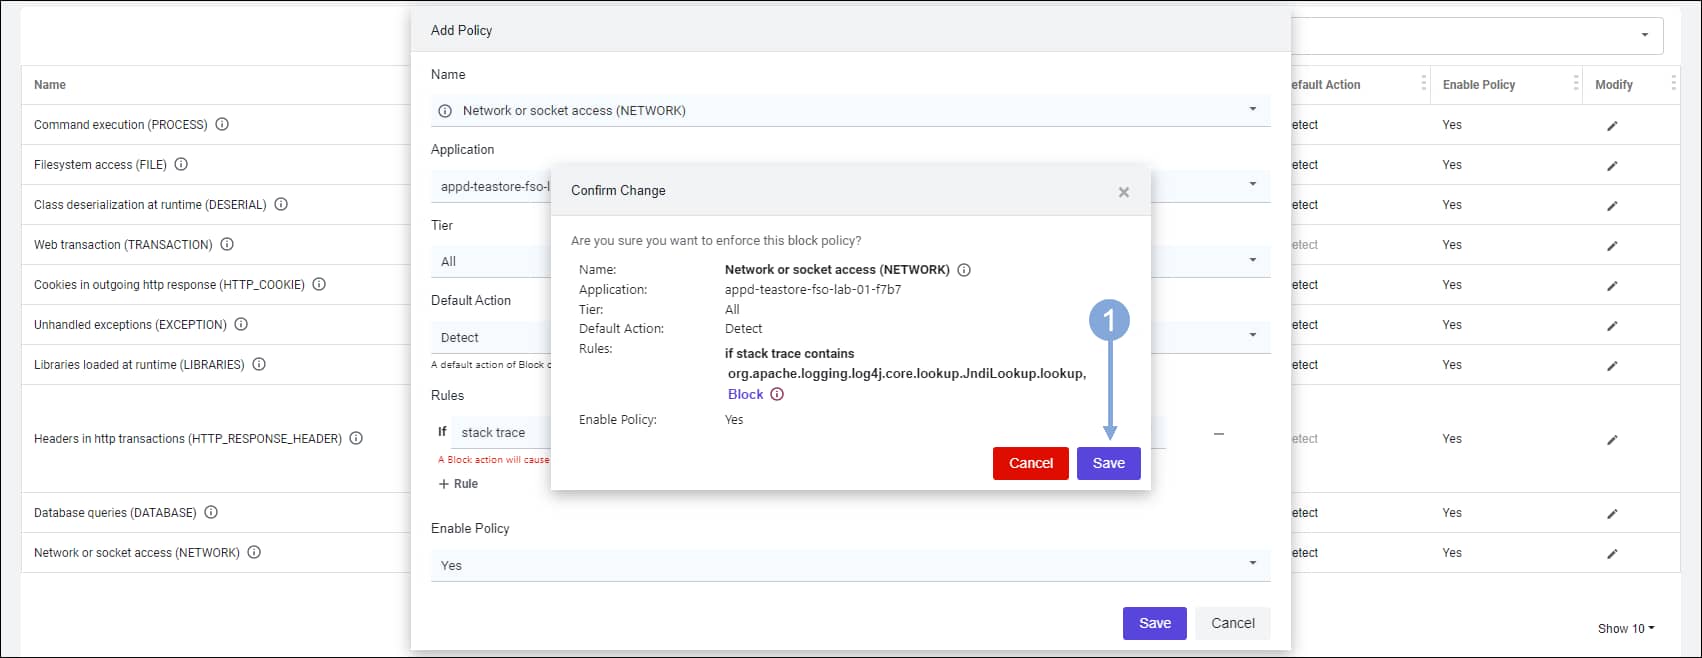Click pencil icon for Database queries row

1612,514
